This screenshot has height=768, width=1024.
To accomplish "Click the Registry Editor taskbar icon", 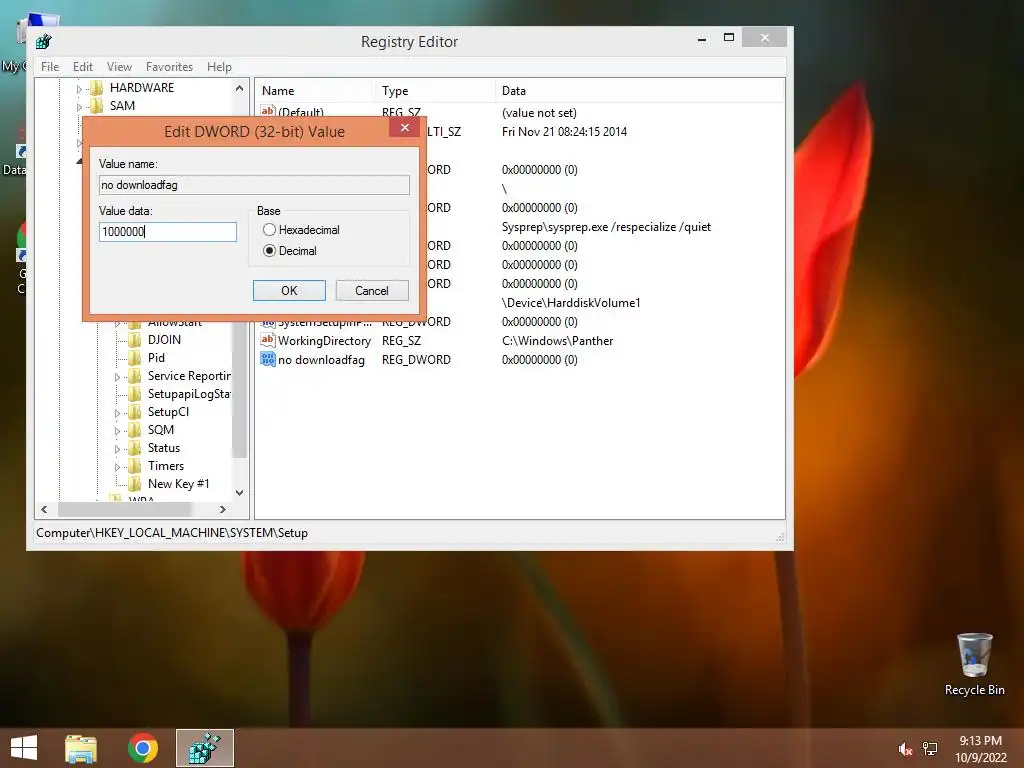I will [x=204, y=748].
